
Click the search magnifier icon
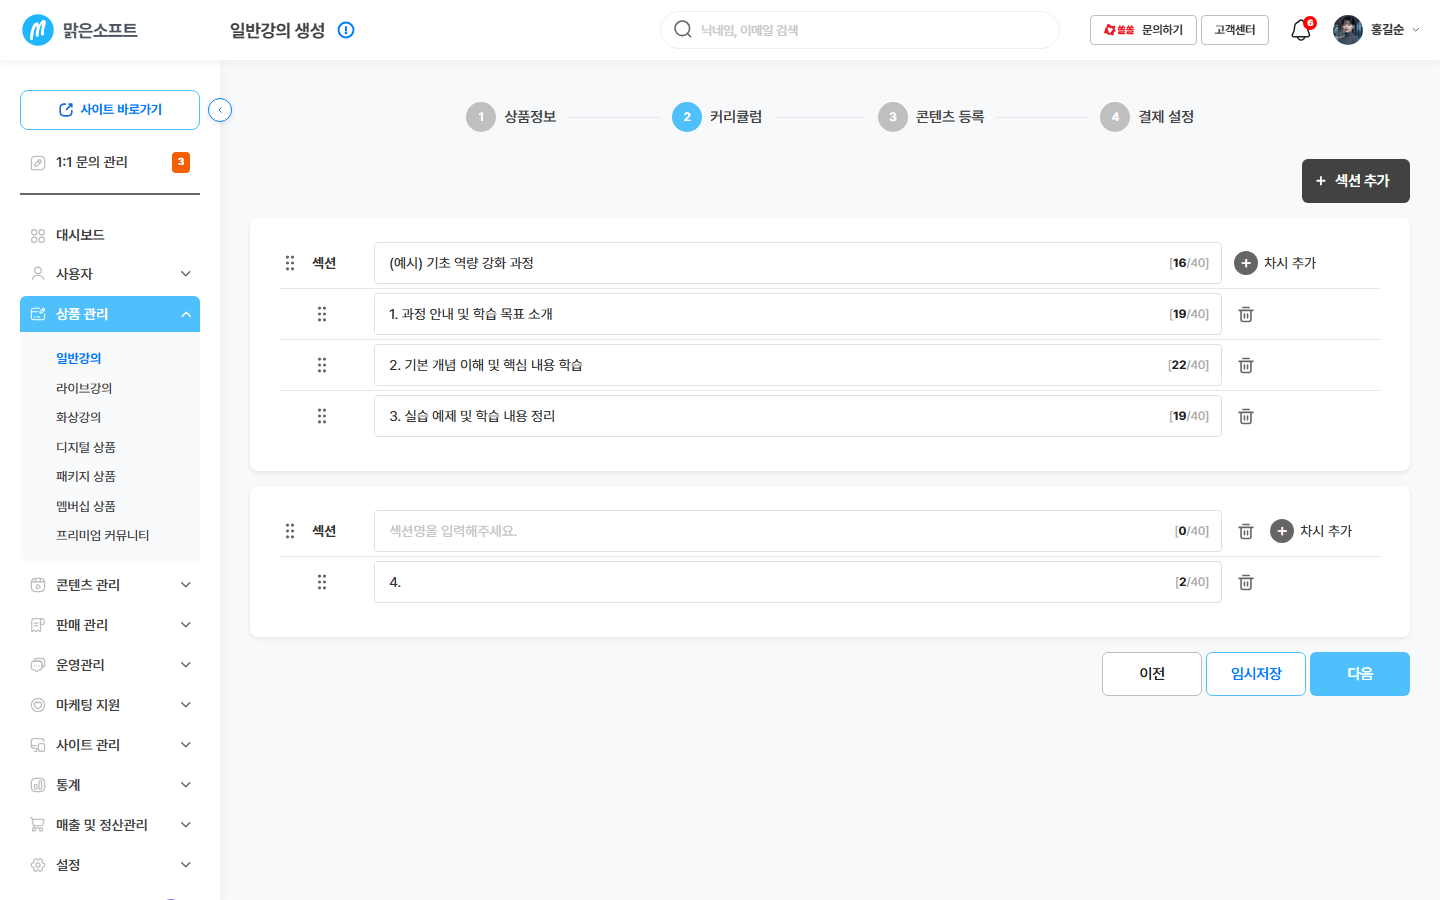coord(683,29)
